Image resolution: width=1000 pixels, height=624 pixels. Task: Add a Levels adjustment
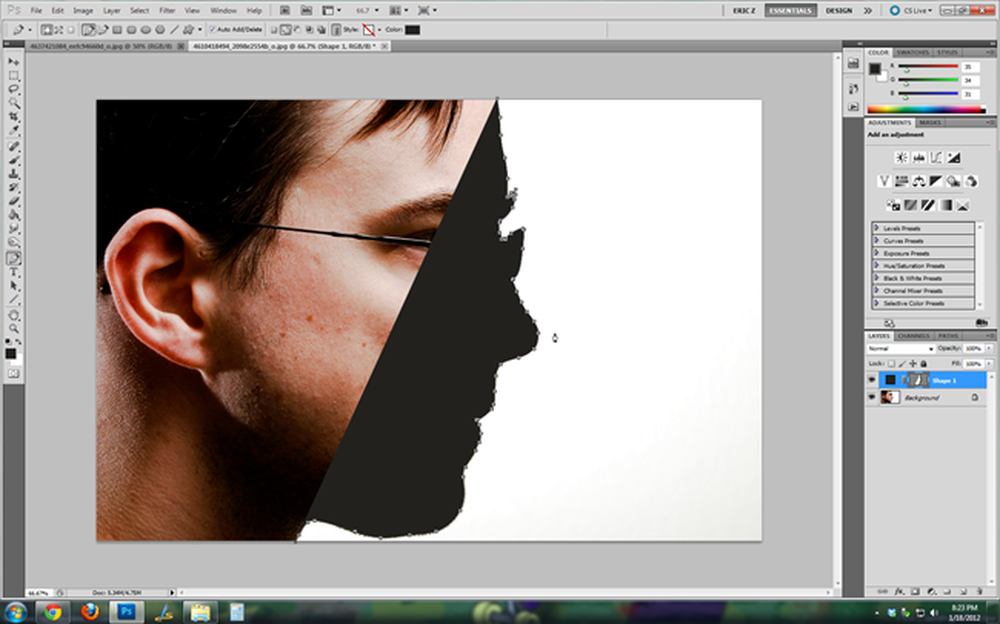tap(918, 158)
